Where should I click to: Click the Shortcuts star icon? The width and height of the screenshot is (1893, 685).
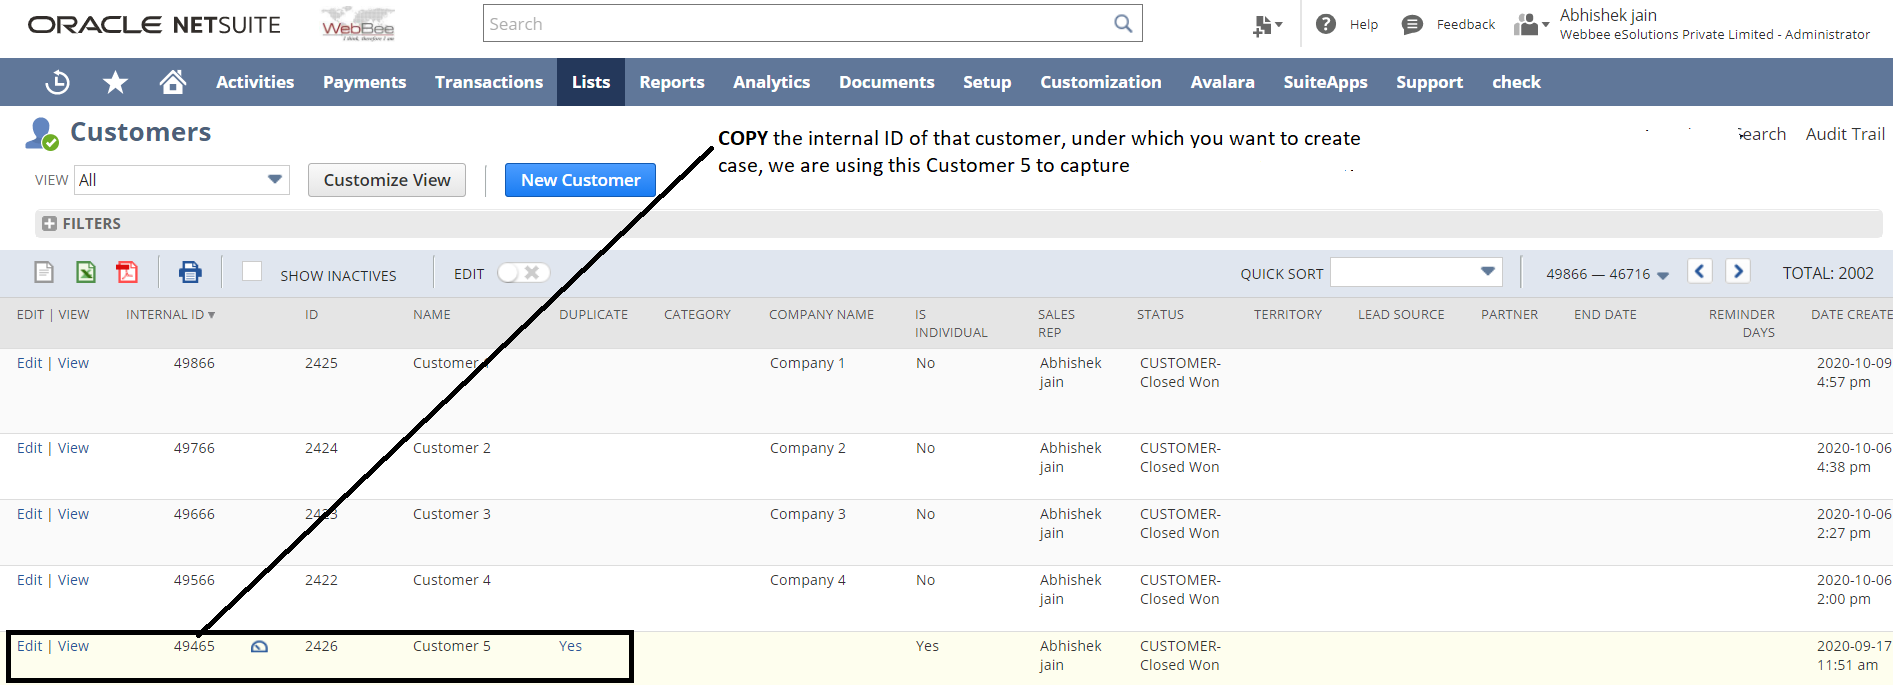point(116,82)
